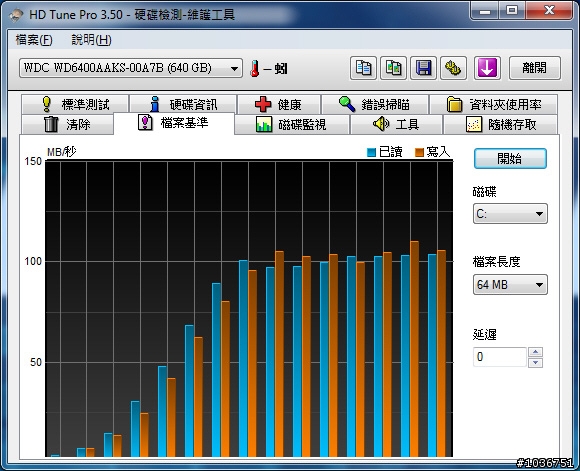Click the copy text to clipboard icon
The height and width of the screenshot is (471, 580).
(363, 68)
